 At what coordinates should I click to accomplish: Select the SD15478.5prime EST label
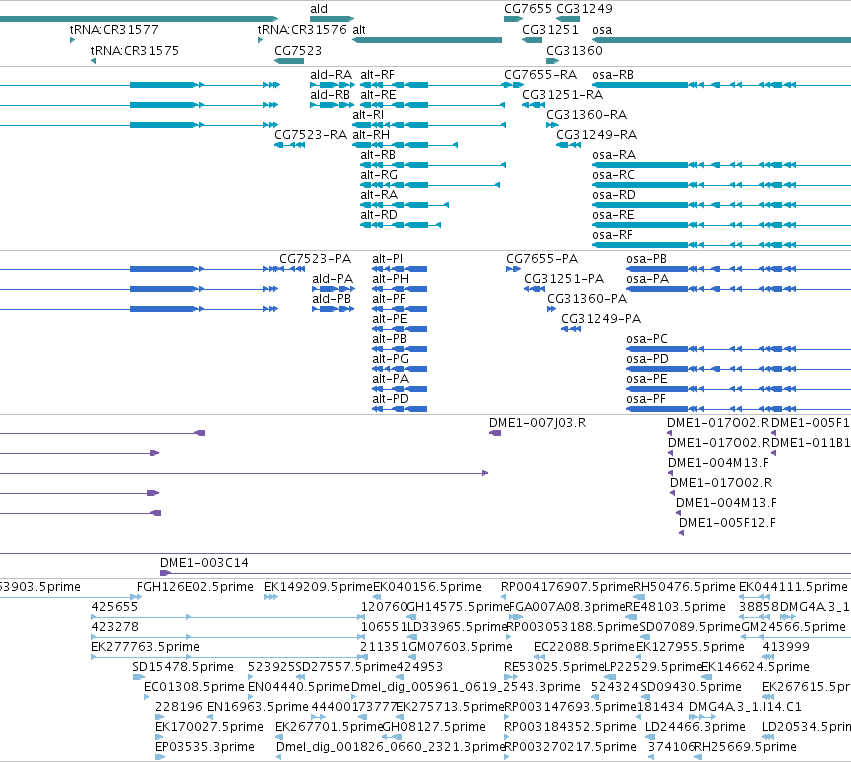click(x=183, y=666)
